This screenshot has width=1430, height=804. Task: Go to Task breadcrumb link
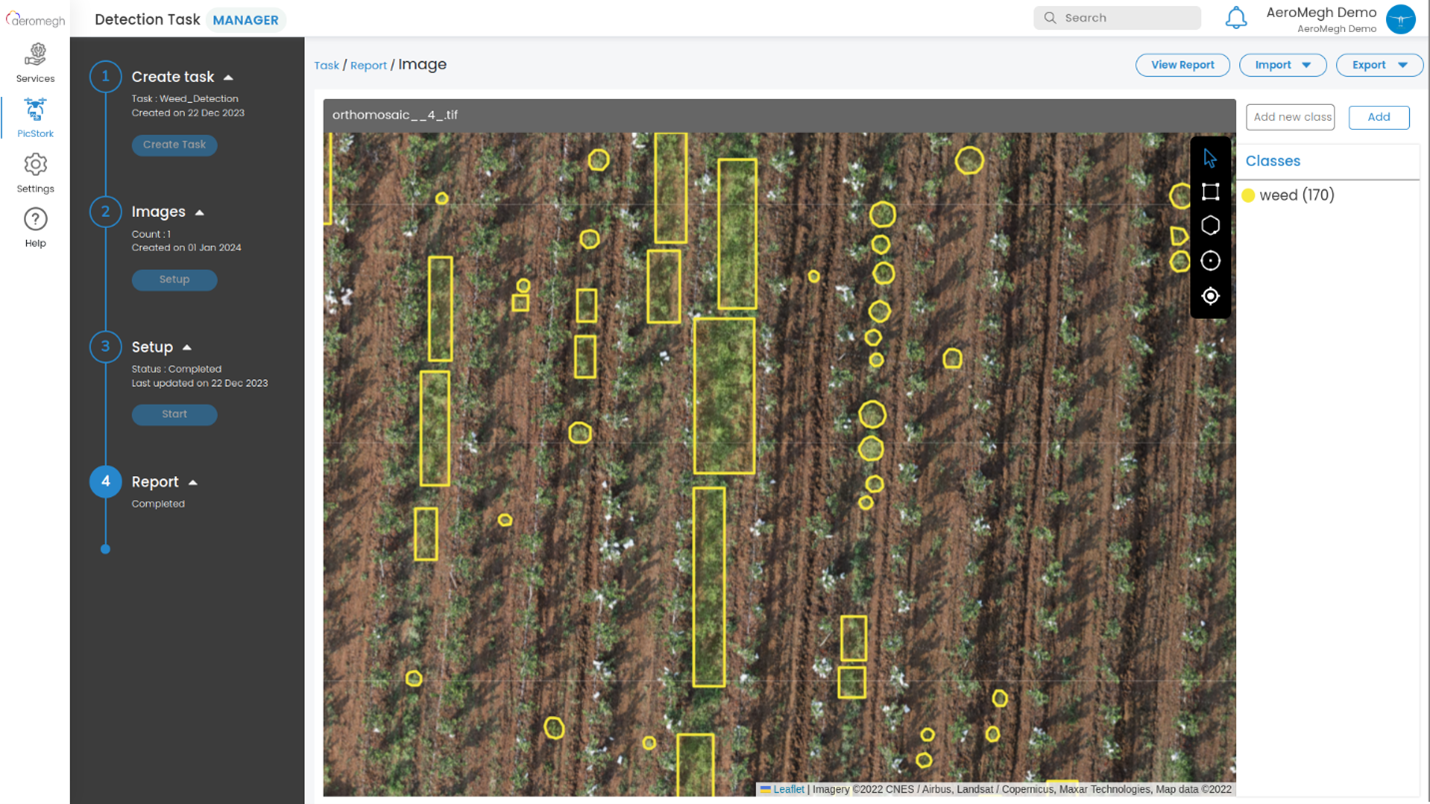point(327,66)
